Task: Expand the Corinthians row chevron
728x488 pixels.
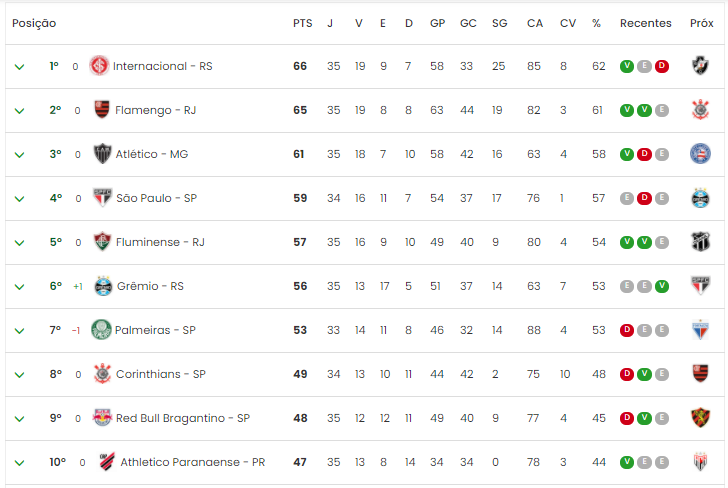Action: pos(20,375)
